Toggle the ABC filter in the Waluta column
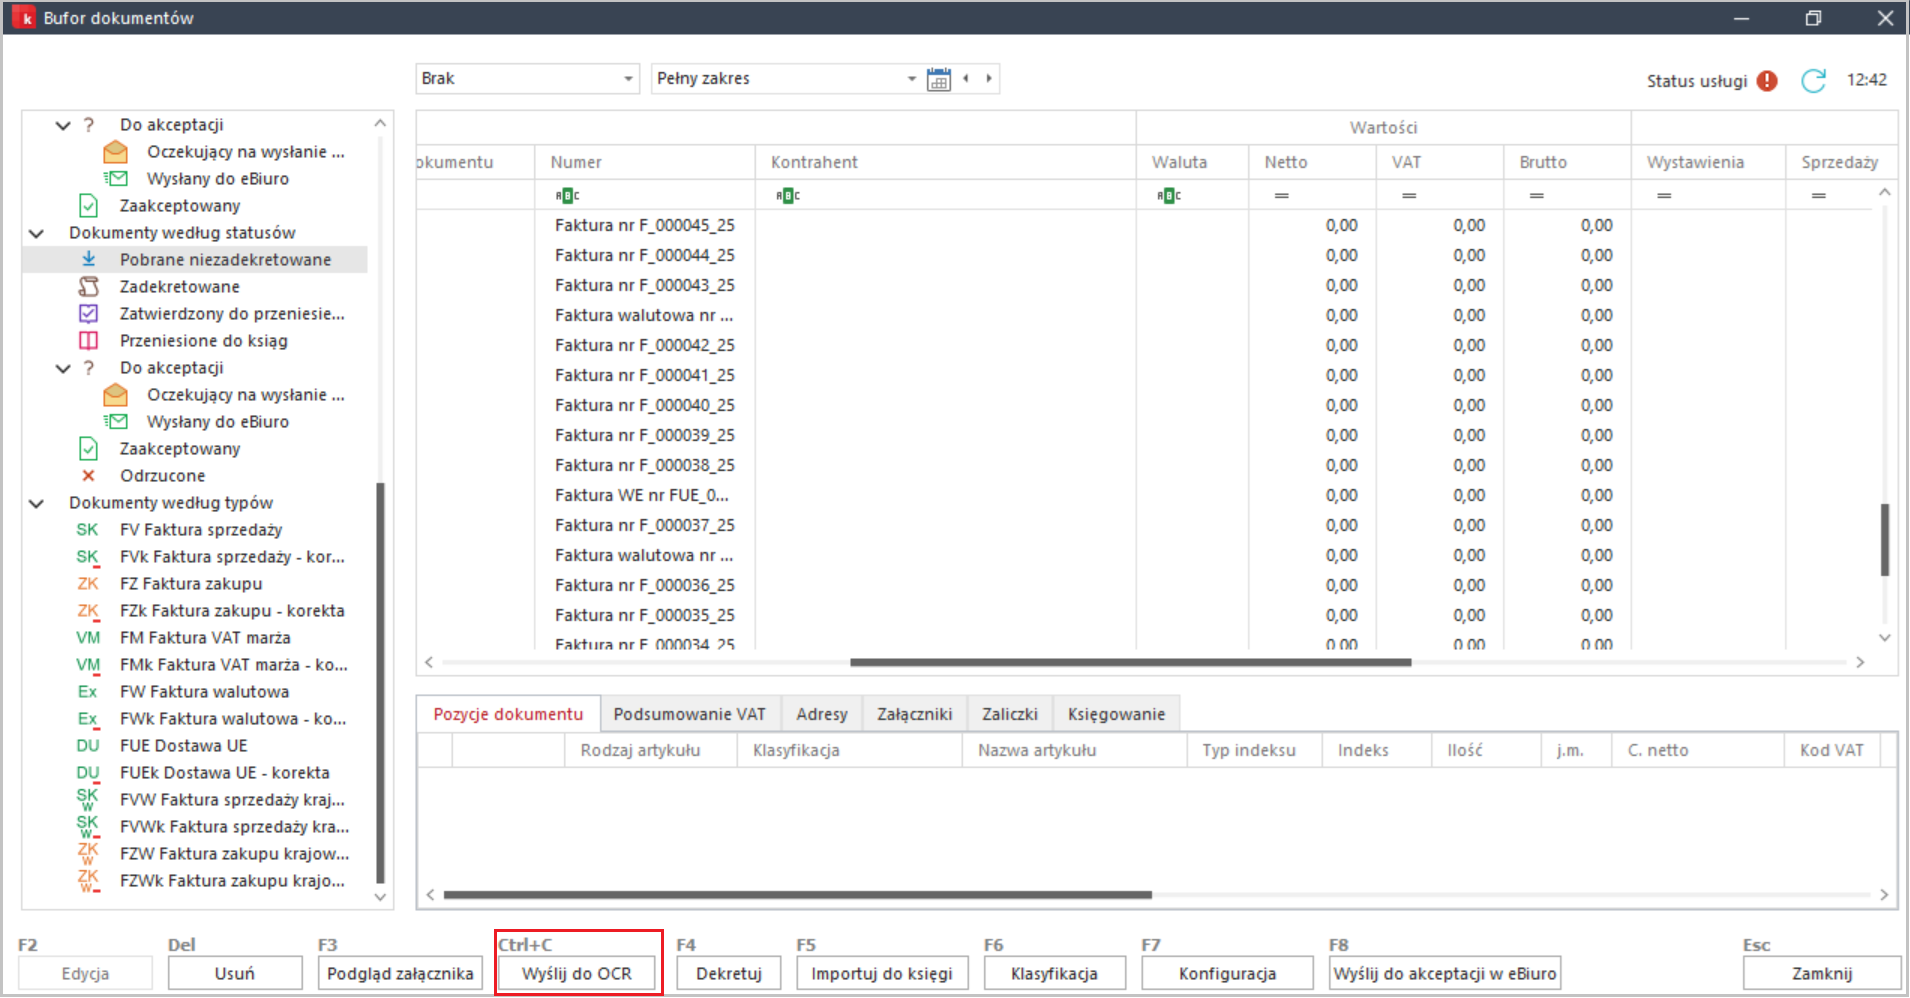This screenshot has height=998, width=1910. tap(1168, 195)
